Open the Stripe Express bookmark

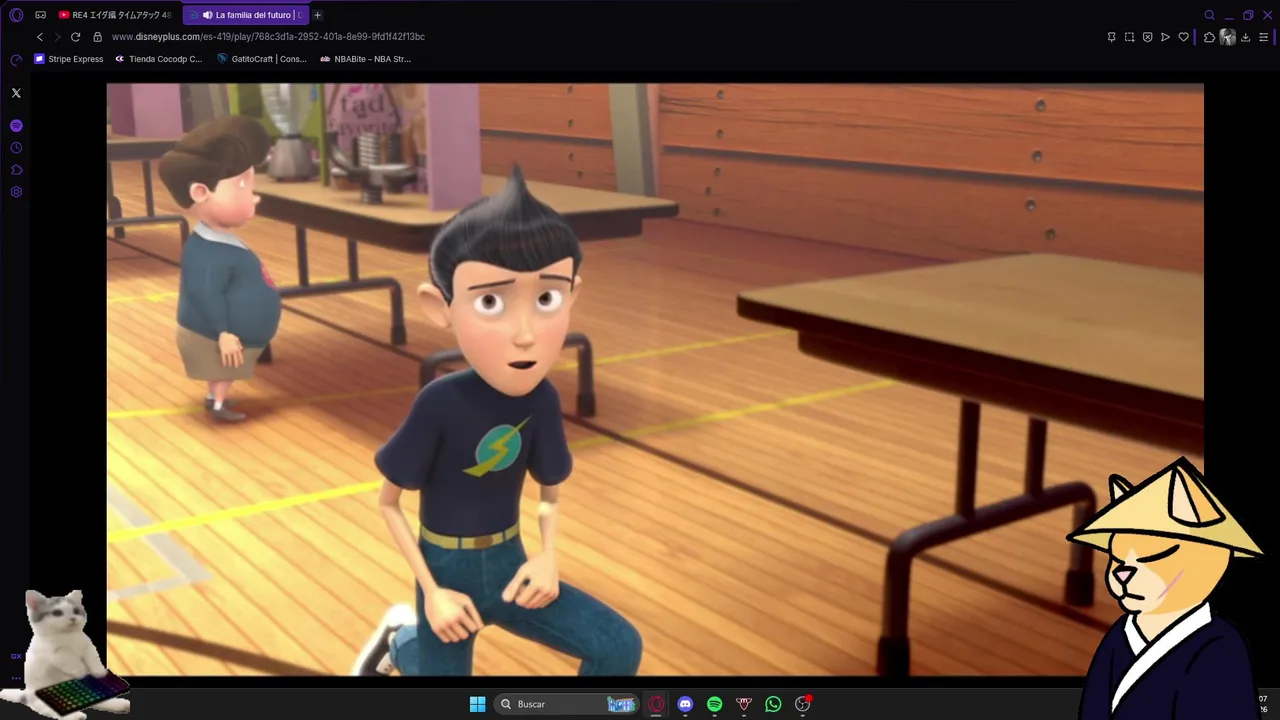[69, 59]
